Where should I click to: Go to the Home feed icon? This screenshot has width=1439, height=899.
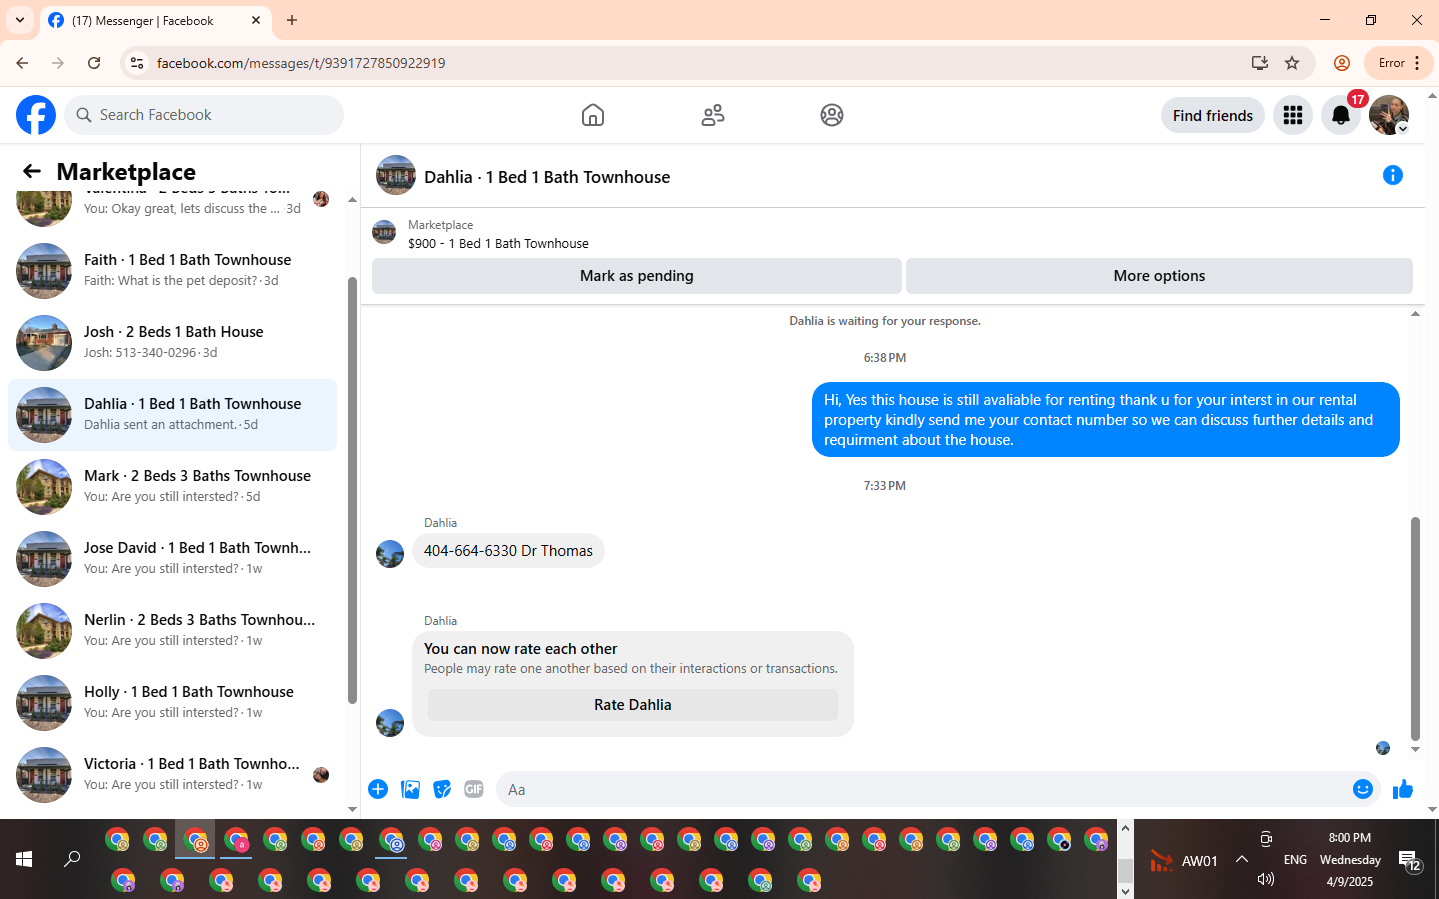click(593, 115)
